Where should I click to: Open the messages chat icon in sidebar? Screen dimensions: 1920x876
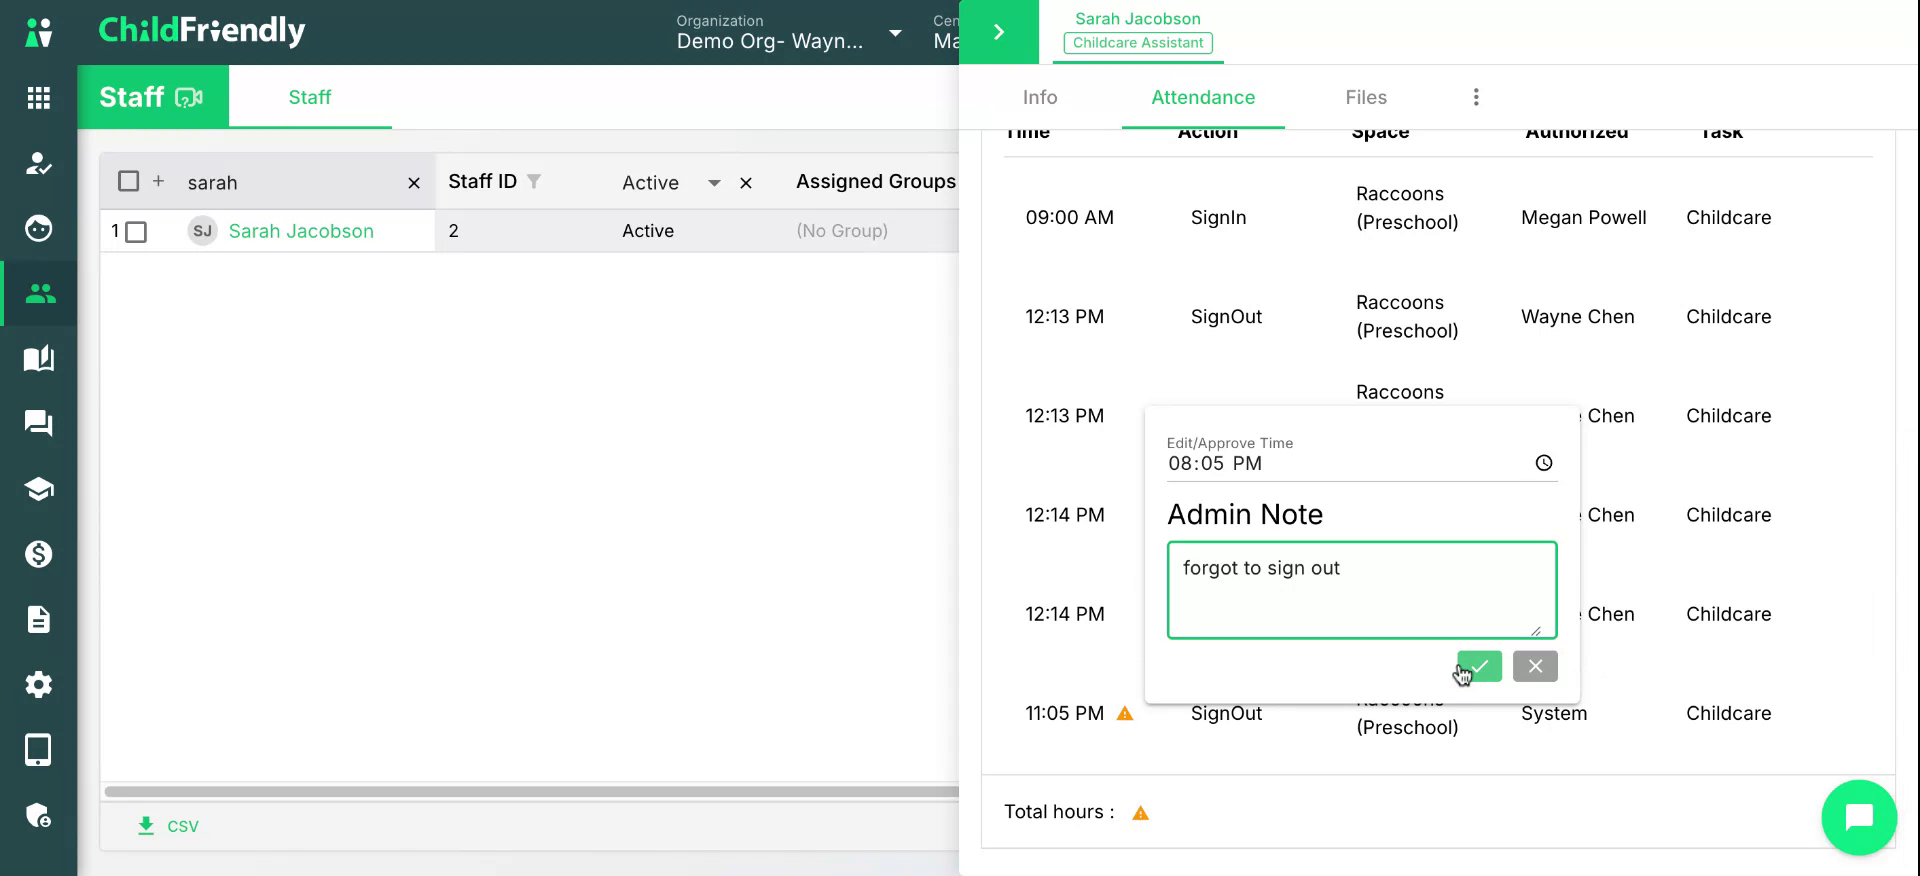pyautogui.click(x=38, y=423)
